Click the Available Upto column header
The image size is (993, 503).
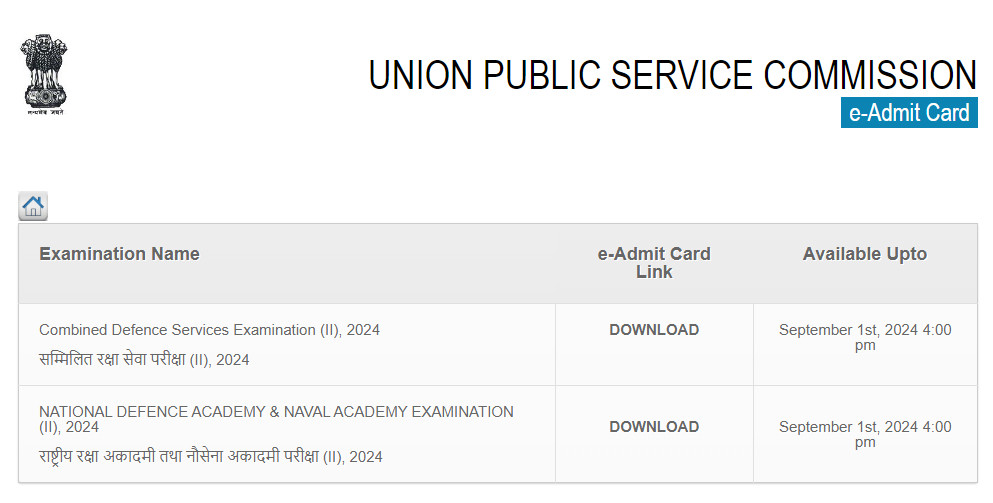[x=865, y=254]
